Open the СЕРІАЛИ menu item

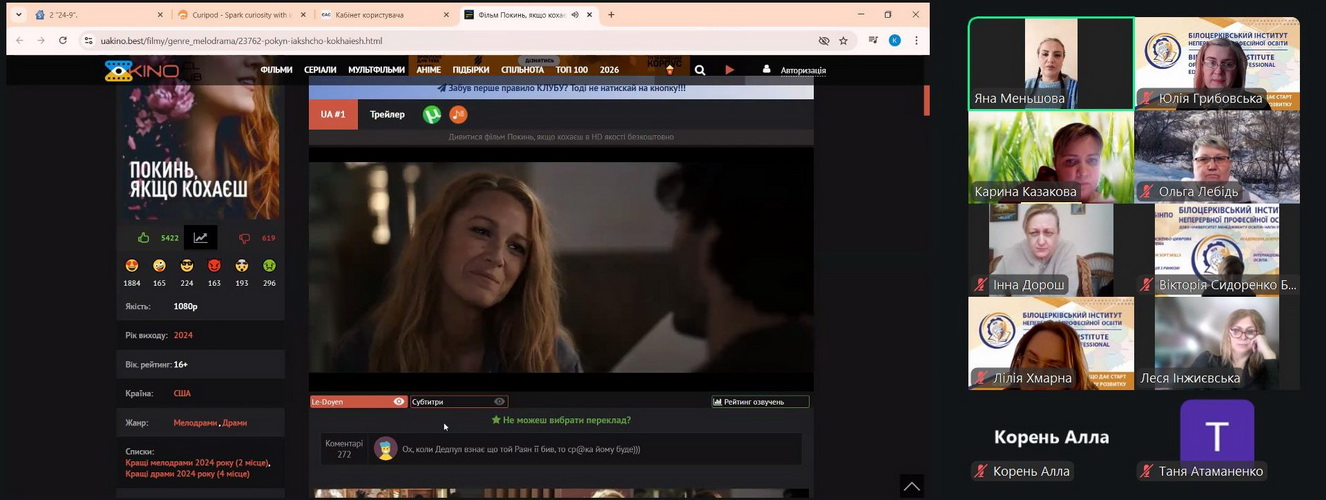[320, 70]
